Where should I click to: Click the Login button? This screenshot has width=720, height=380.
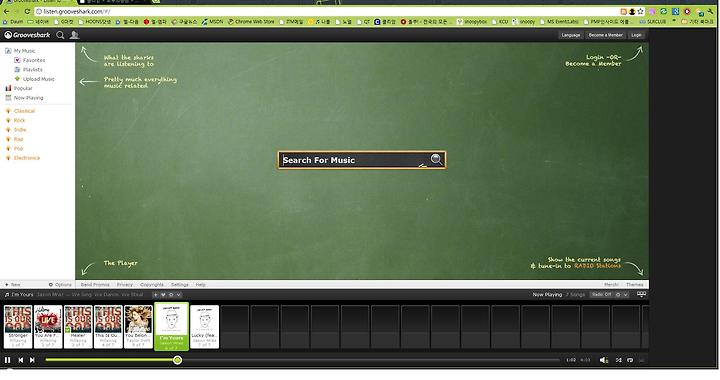[x=636, y=35]
